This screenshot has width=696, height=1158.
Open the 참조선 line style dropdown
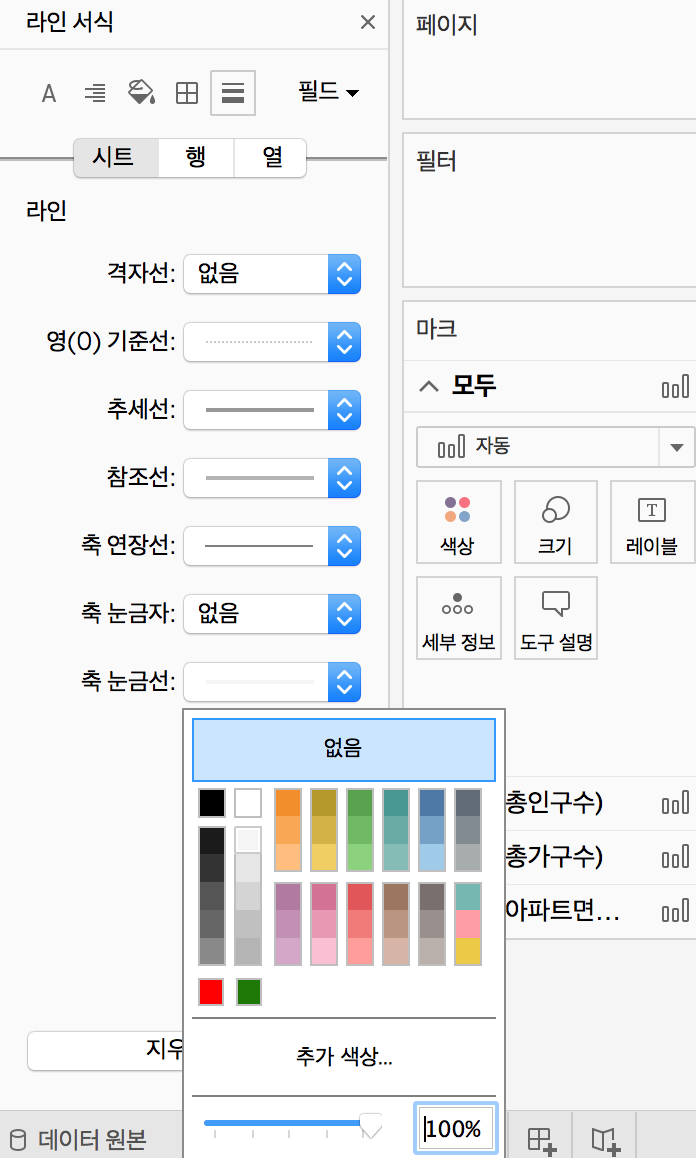pos(272,478)
